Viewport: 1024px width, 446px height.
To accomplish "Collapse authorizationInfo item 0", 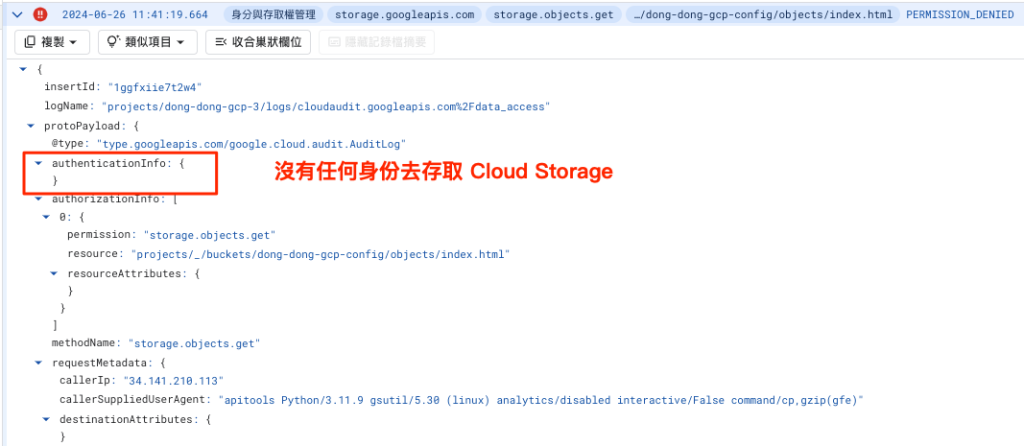I will click(x=46, y=217).
